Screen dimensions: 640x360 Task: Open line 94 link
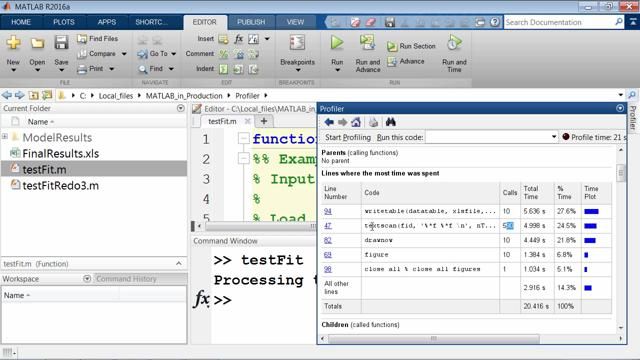328,211
